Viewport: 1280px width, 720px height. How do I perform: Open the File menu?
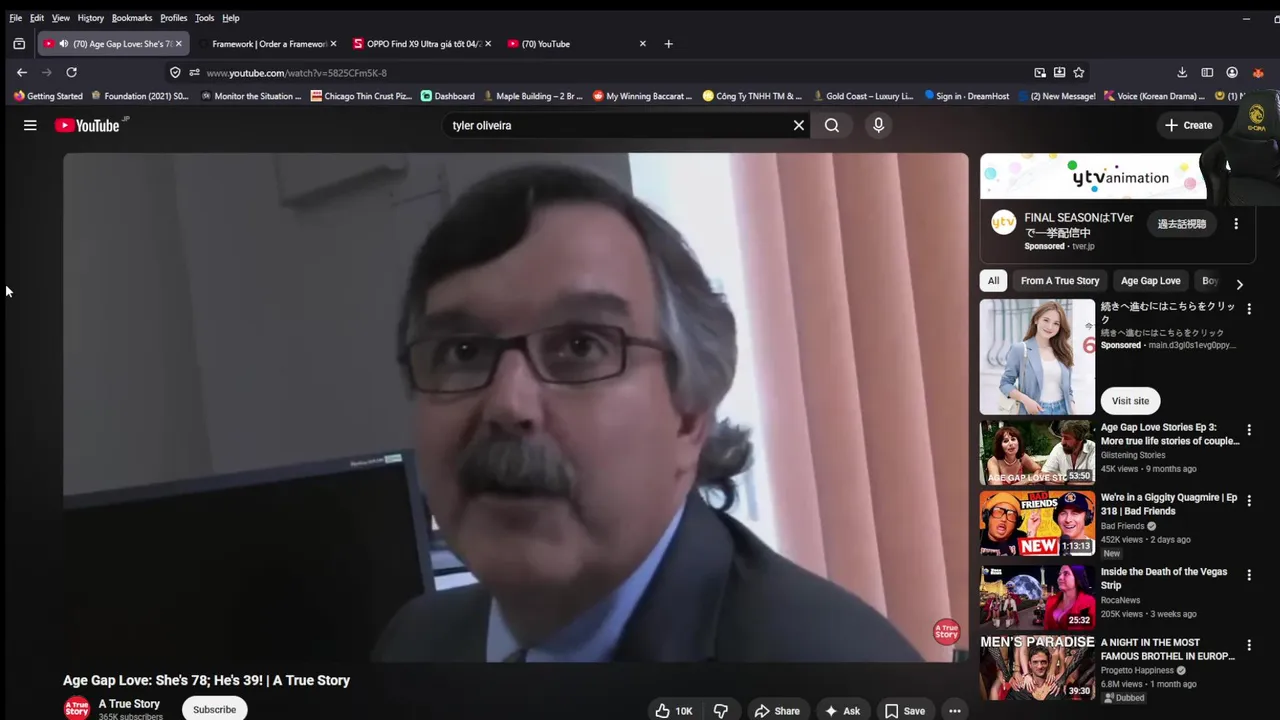tap(15, 18)
